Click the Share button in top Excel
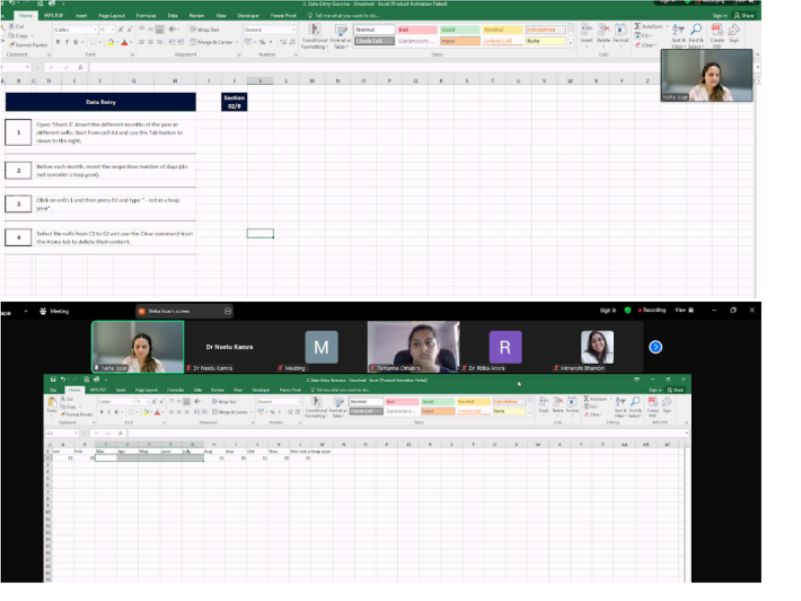This screenshot has height=601, width=801. [744, 16]
